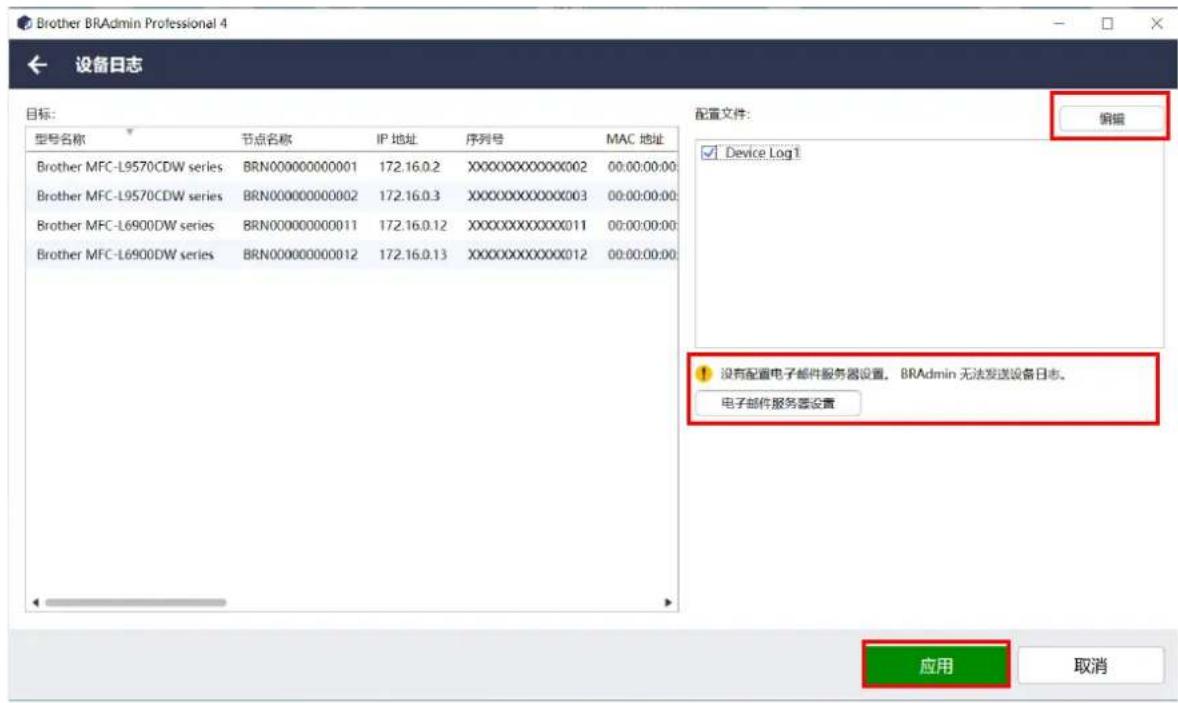This screenshot has width=1178, height=703.
Task: Sort by 型号名称 column header
Action: (x=60, y=140)
